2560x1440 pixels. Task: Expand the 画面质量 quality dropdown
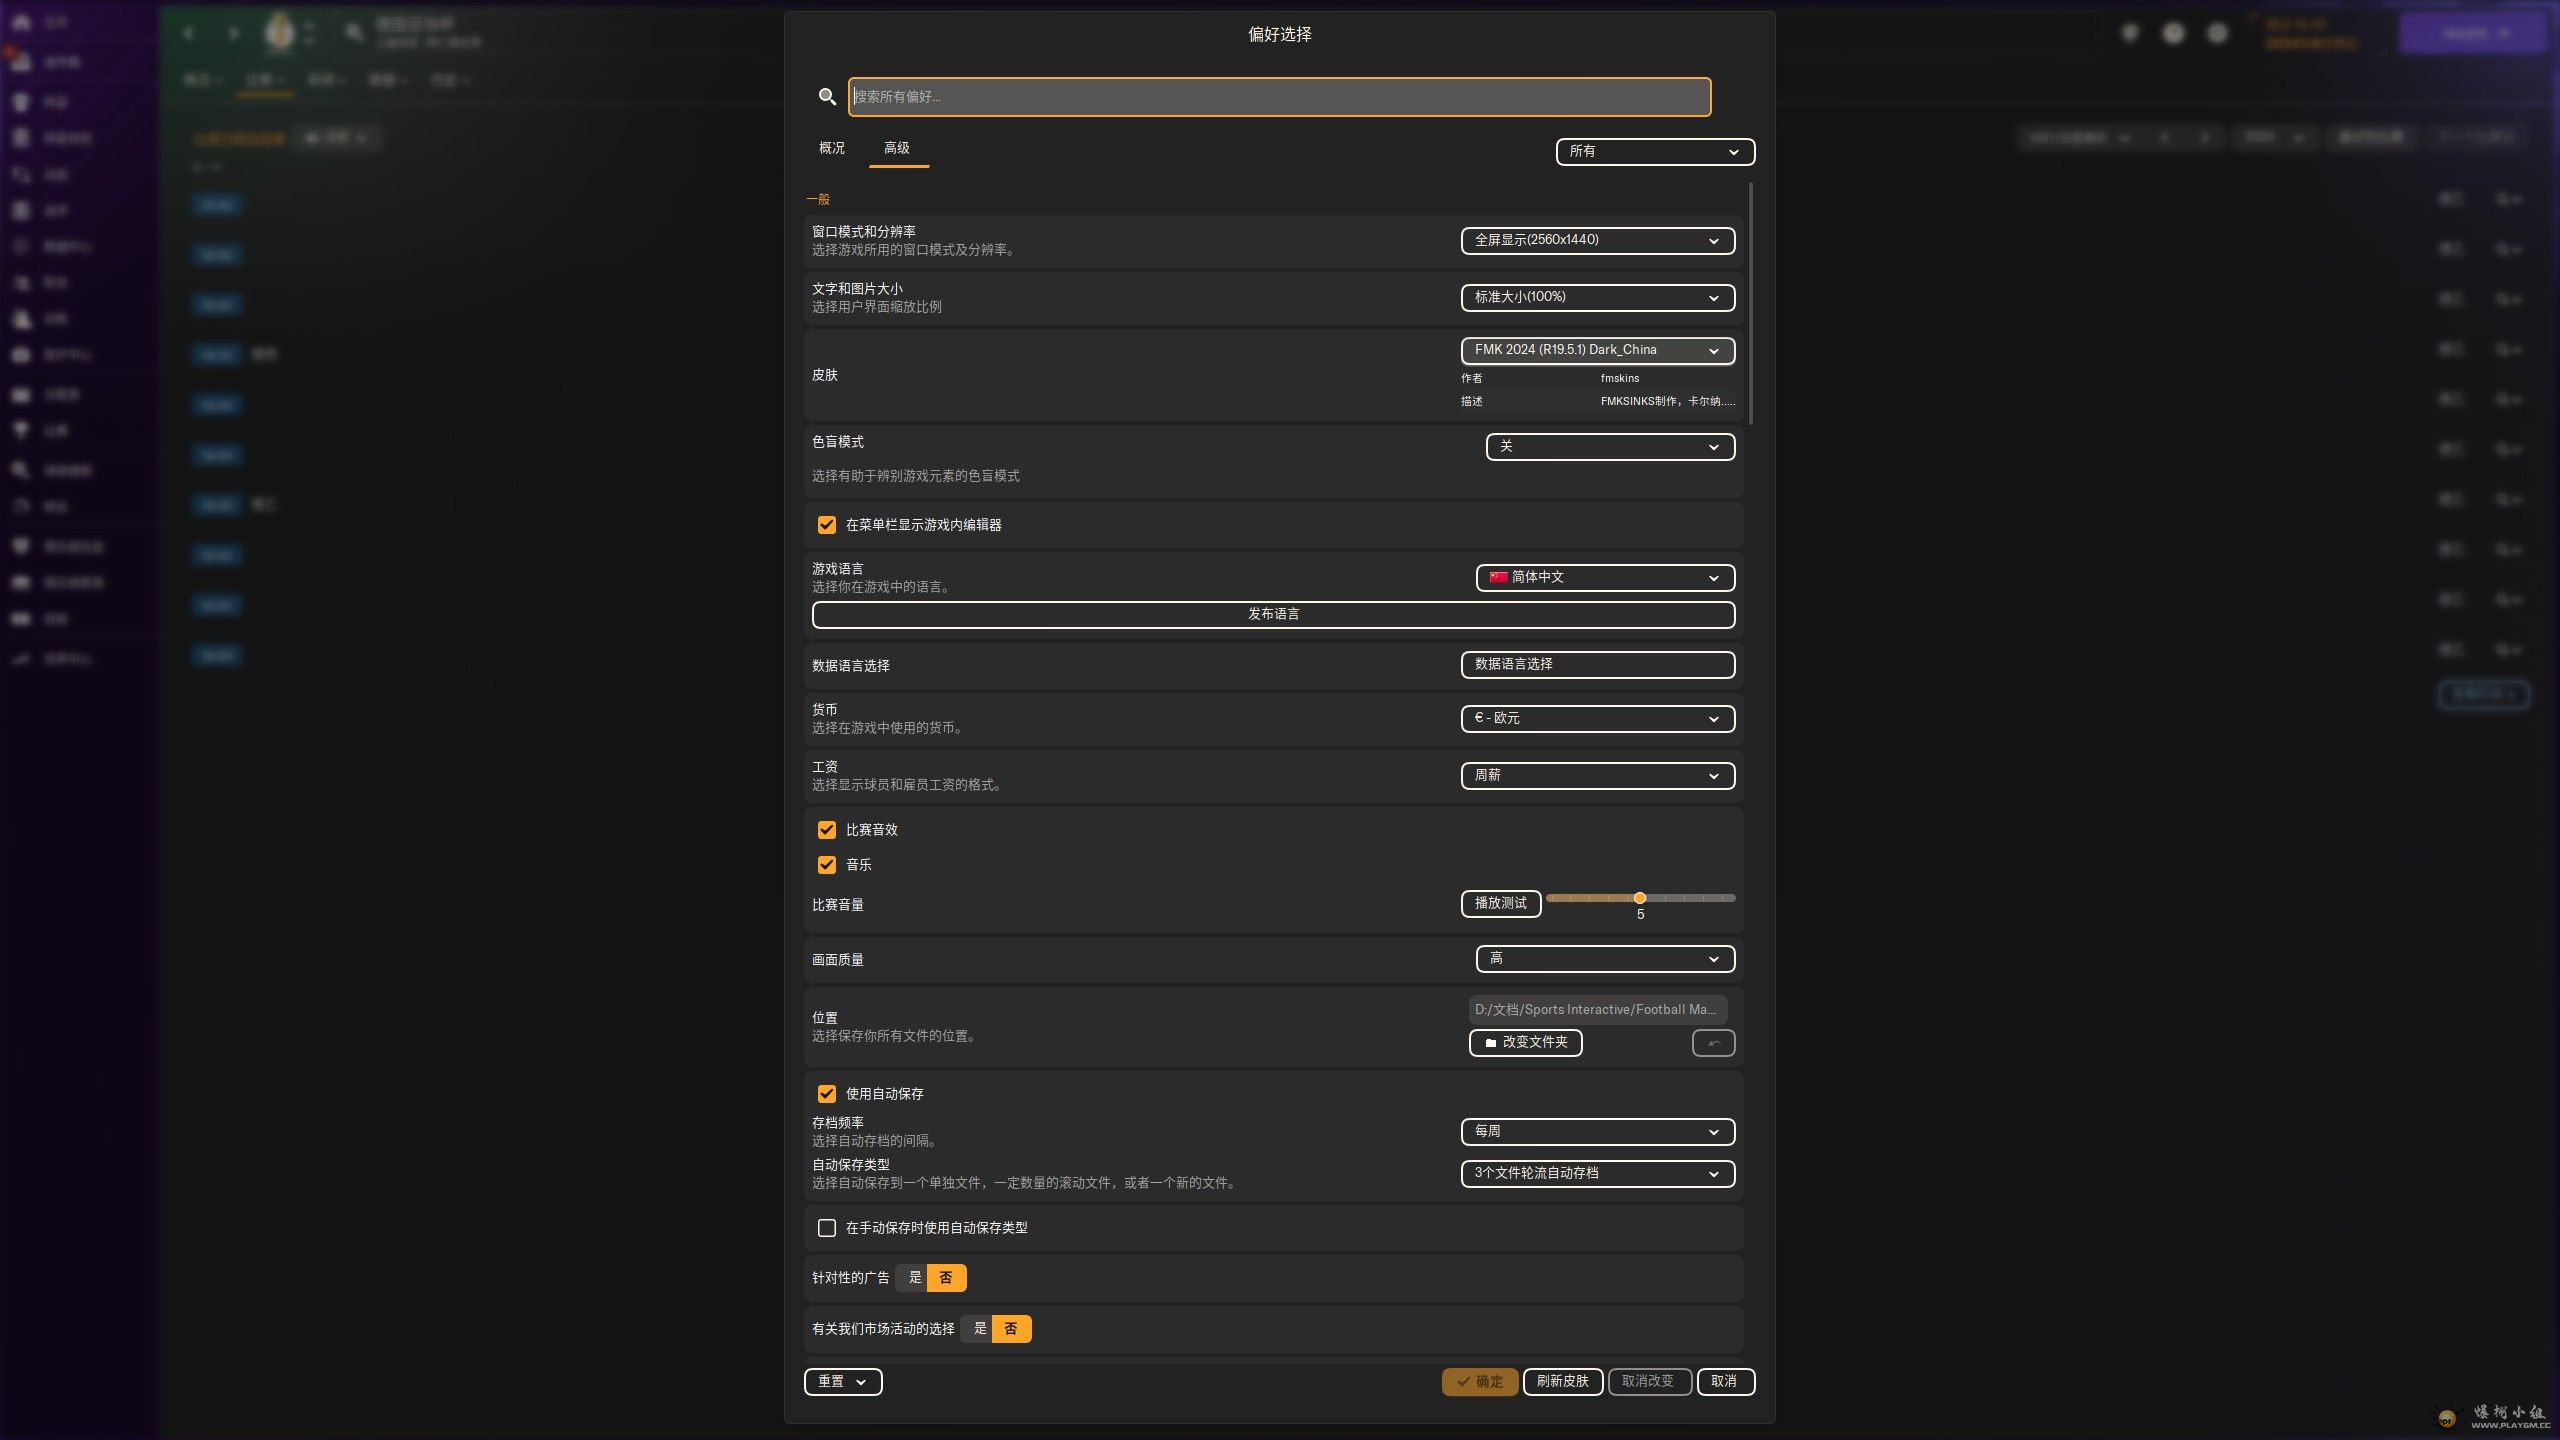[1604, 959]
